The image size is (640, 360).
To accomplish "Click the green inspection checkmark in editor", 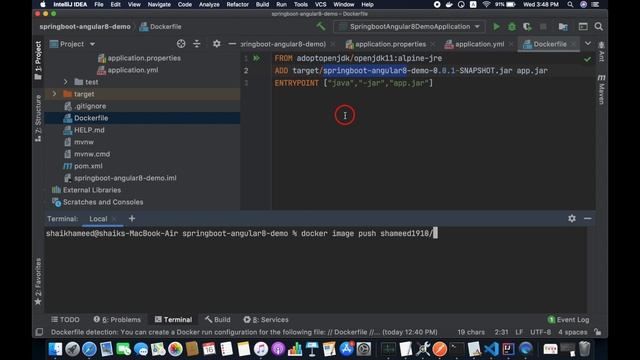I will [587, 59].
